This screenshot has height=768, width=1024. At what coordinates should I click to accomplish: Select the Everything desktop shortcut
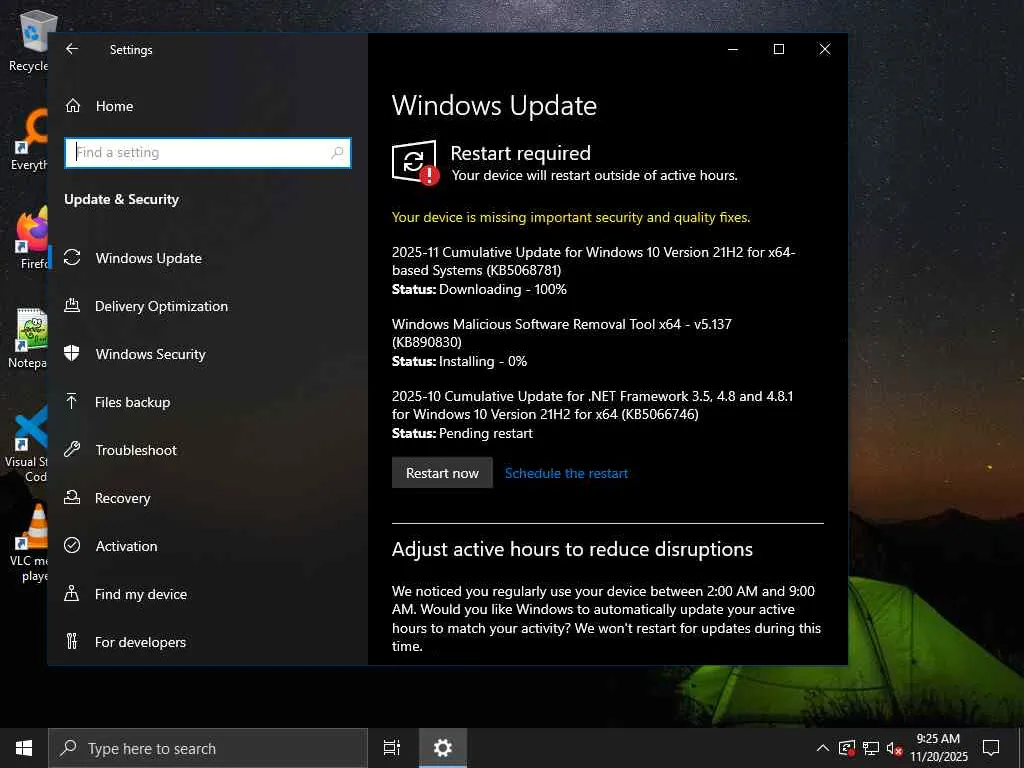pyautogui.click(x=29, y=139)
